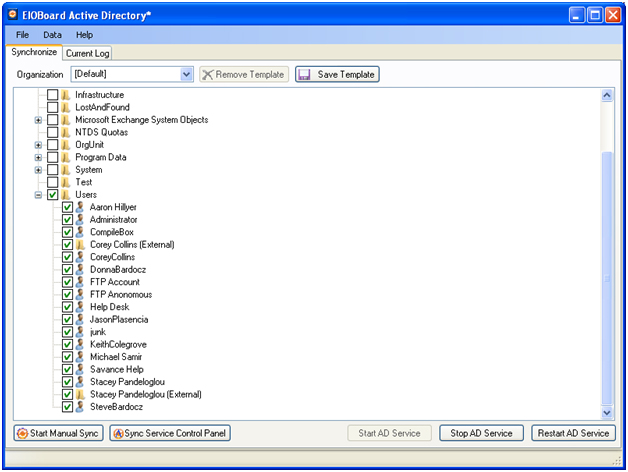Click the JasonPlasencia user icon

tap(80, 319)
